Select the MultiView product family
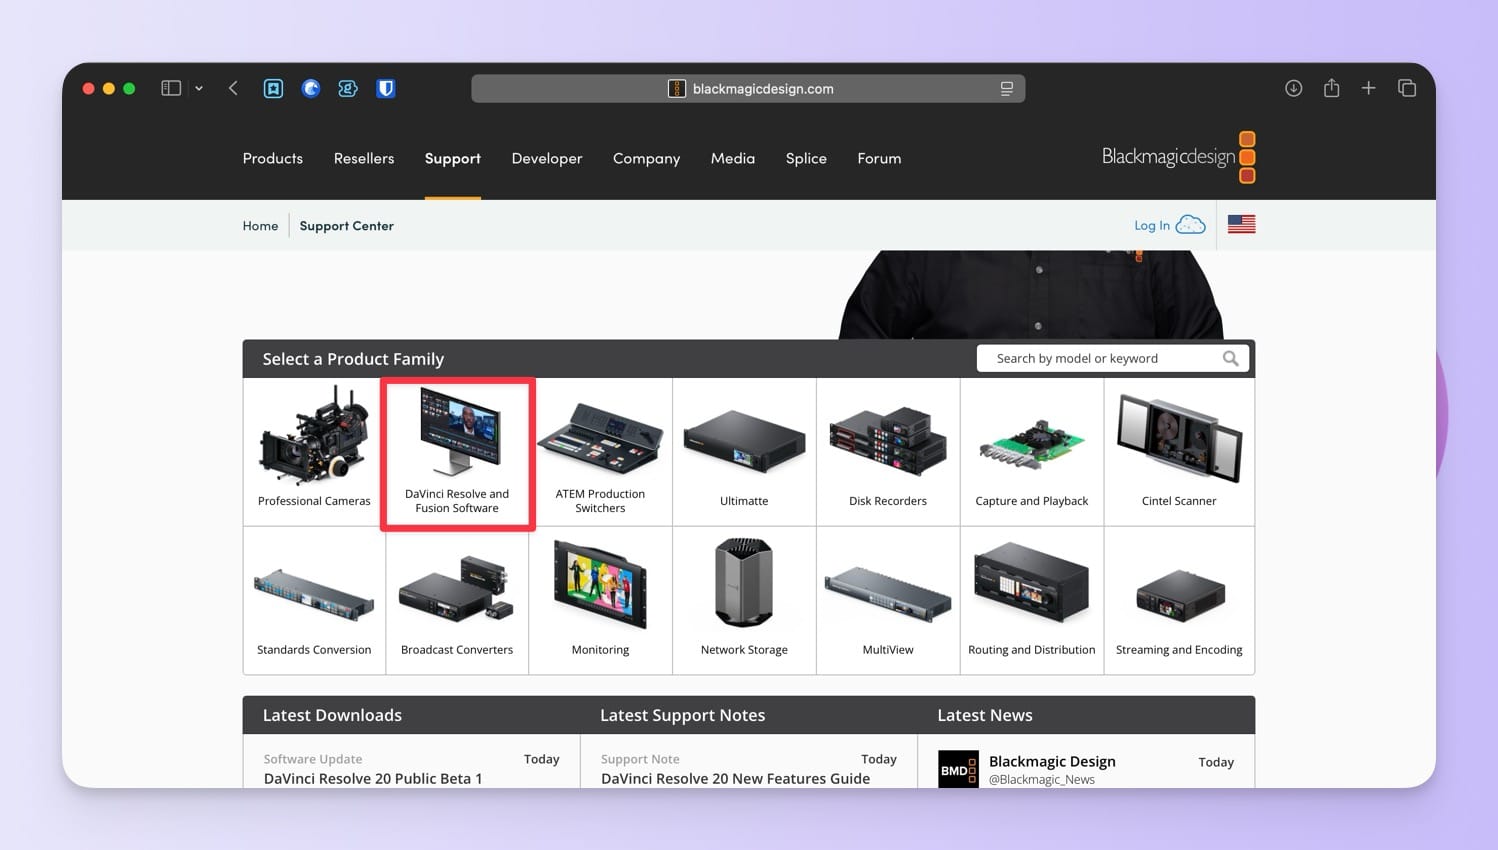 pos(888,601)
